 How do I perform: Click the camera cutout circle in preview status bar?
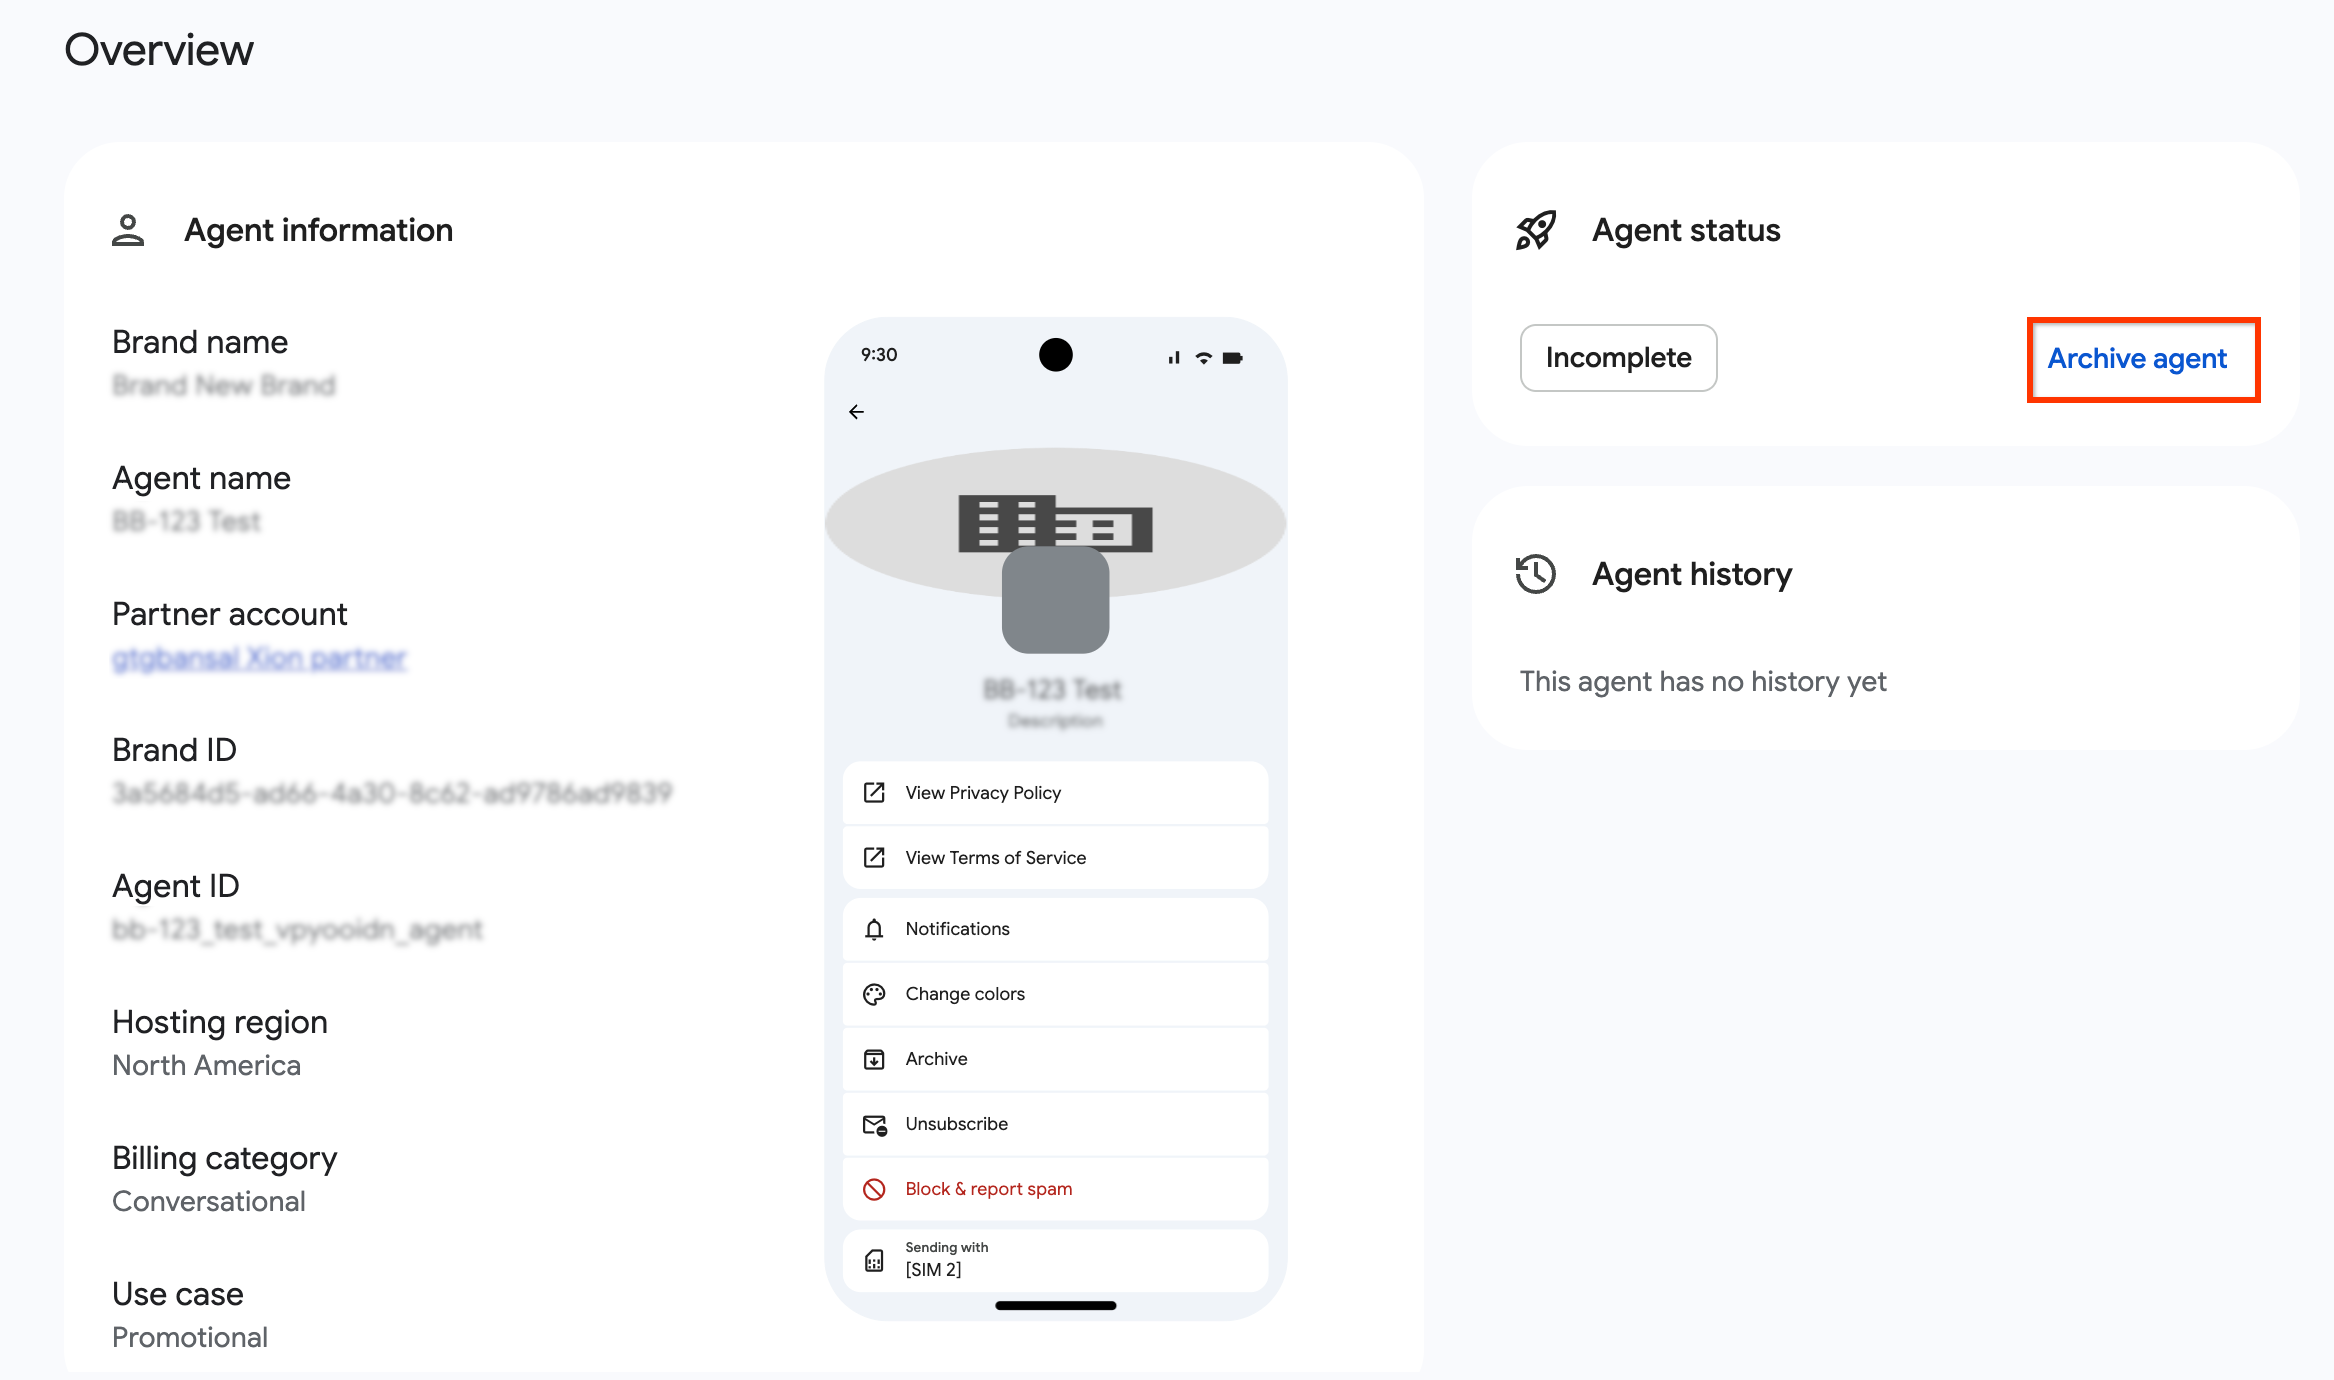click(x=1055, y=355)
